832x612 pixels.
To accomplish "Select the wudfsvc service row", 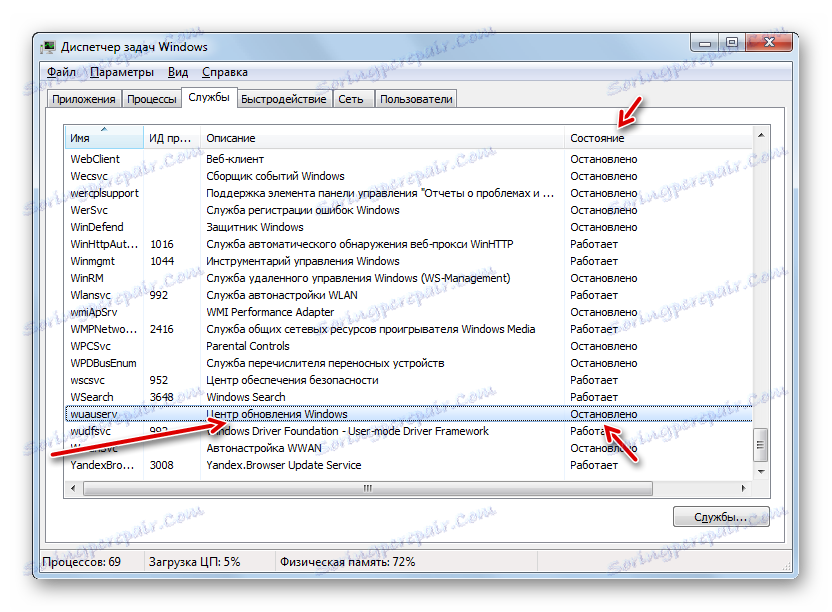I will coord(409,430).
